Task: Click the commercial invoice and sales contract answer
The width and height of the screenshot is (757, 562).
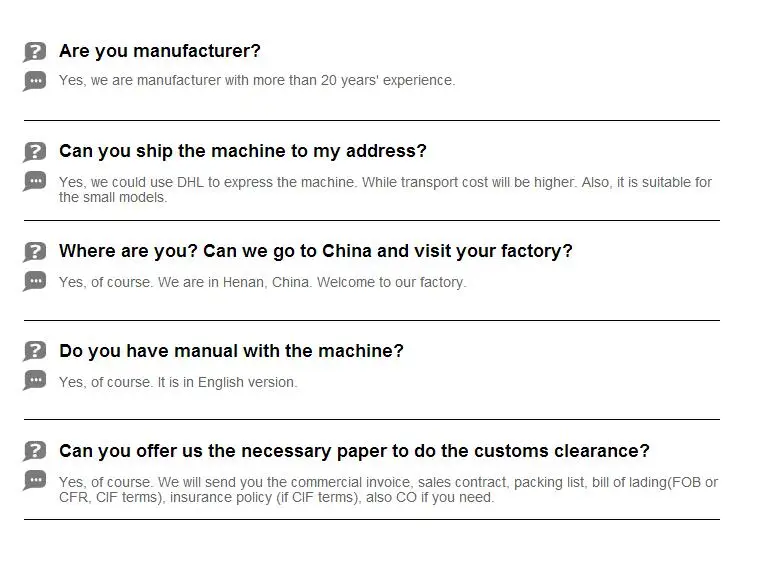Action: pos(388,489)
